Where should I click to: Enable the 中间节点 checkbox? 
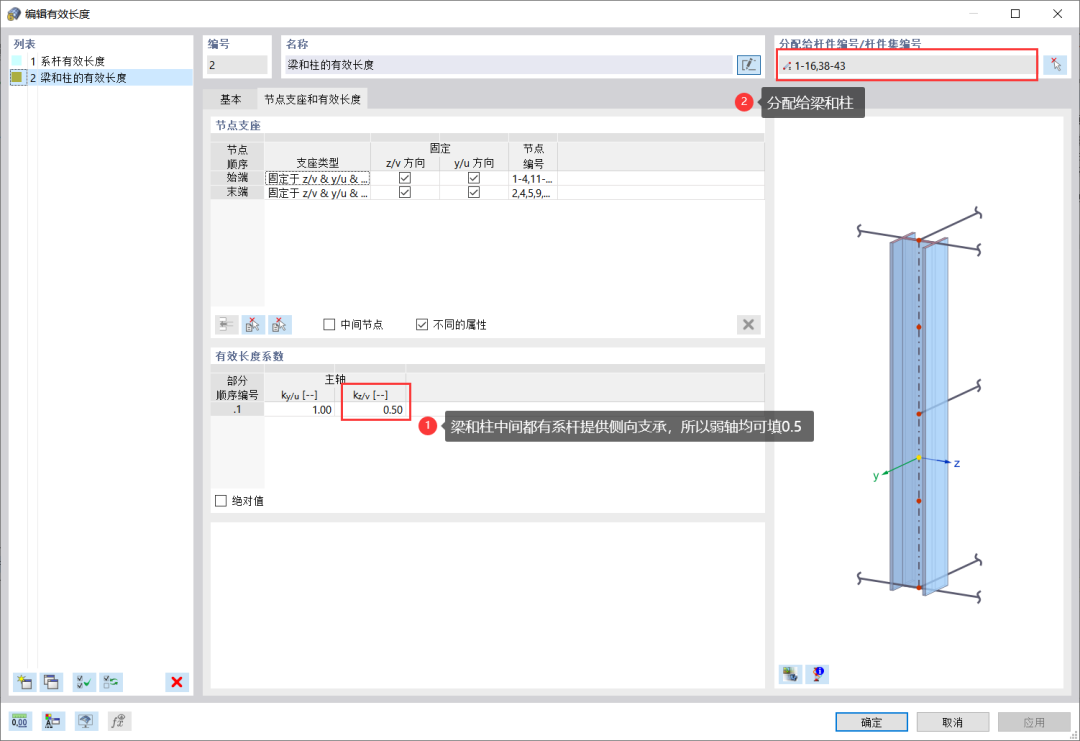point(329,324)
